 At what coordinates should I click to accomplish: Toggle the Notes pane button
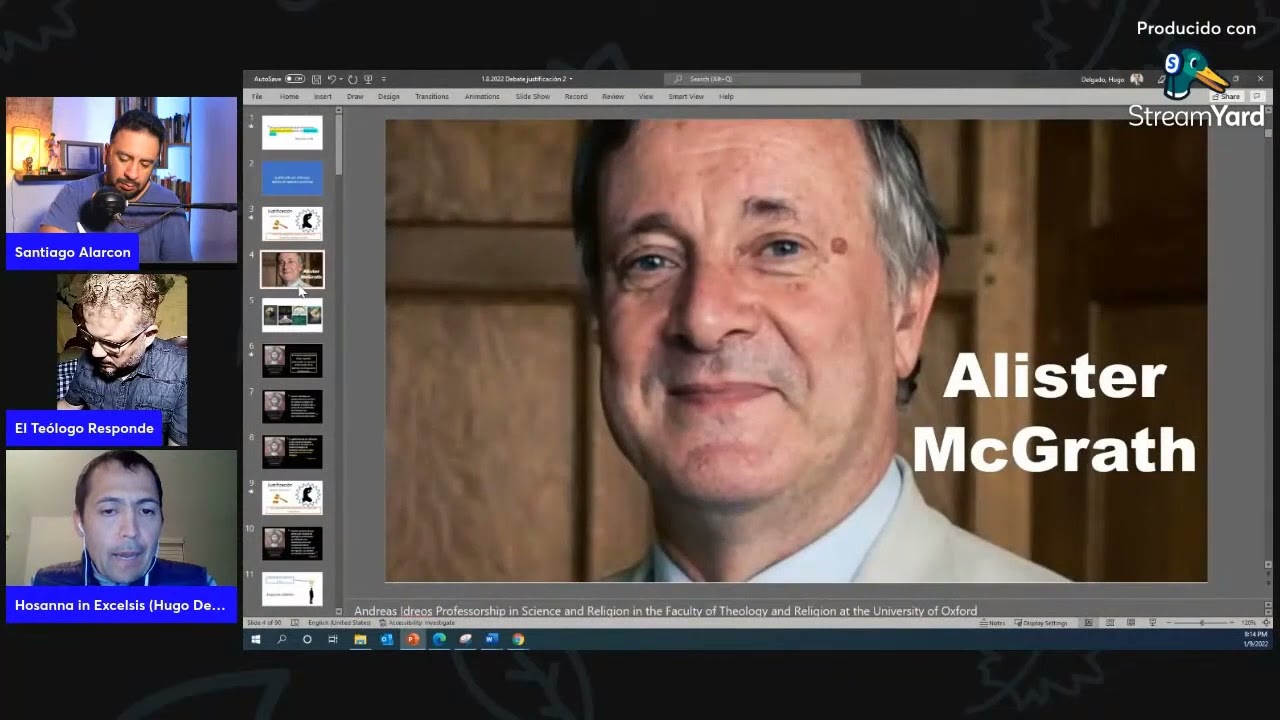(993, 623)
